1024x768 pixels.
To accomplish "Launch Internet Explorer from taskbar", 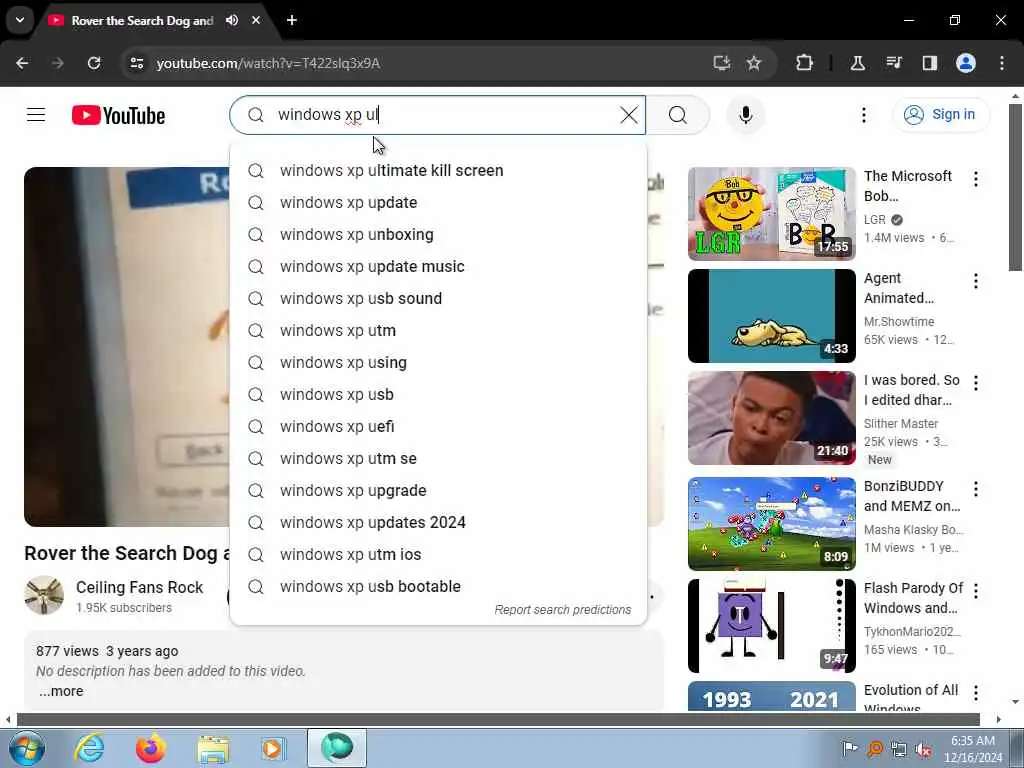I will click(x=89, y=748).
